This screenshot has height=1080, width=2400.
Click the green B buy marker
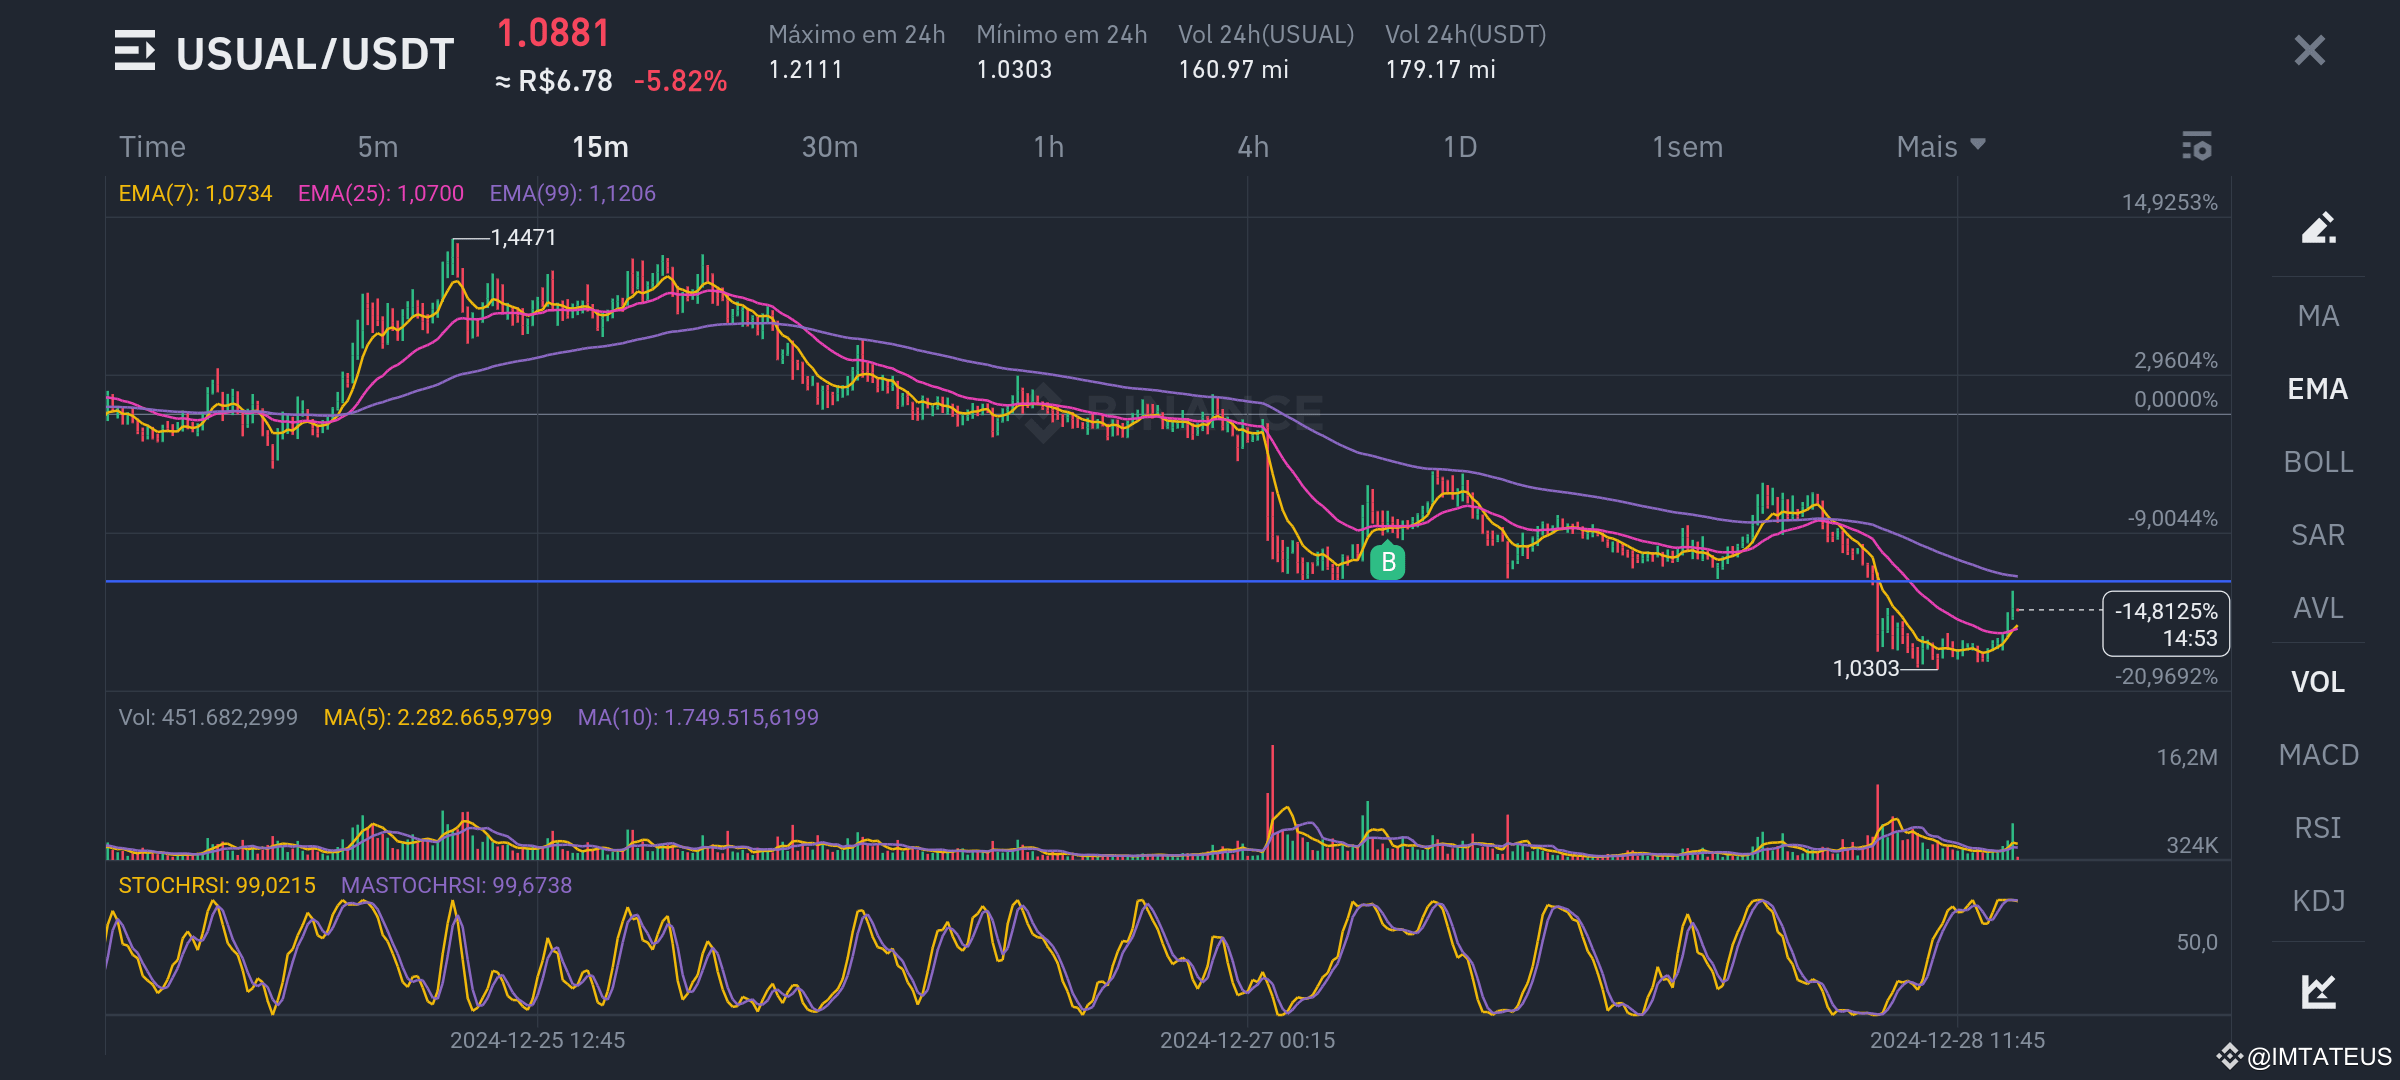1388,562
